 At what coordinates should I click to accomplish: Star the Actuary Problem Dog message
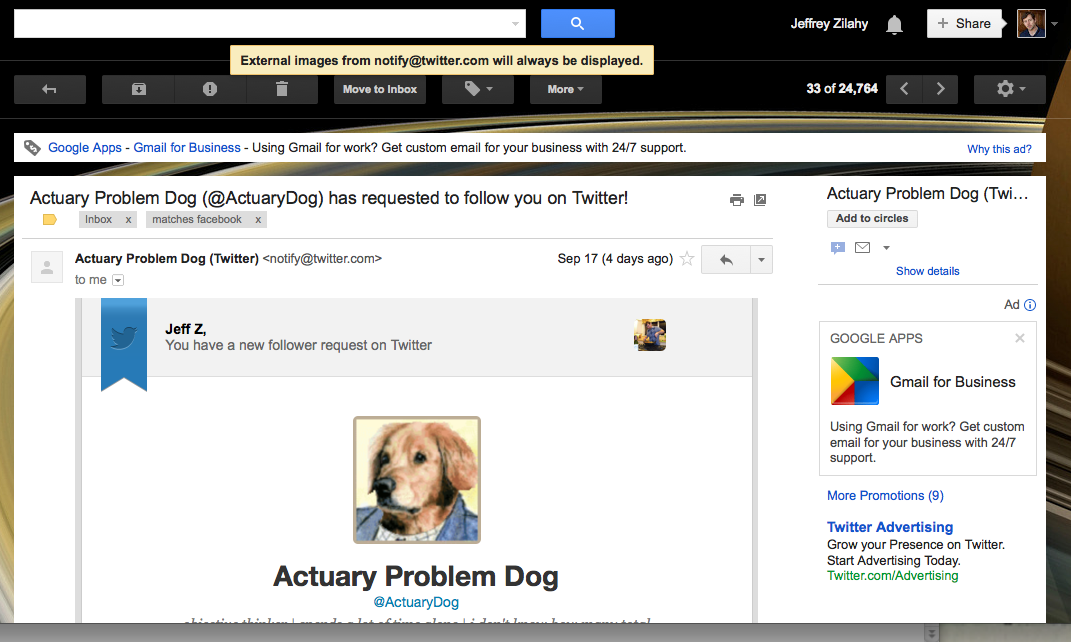(x=687, y=259)
